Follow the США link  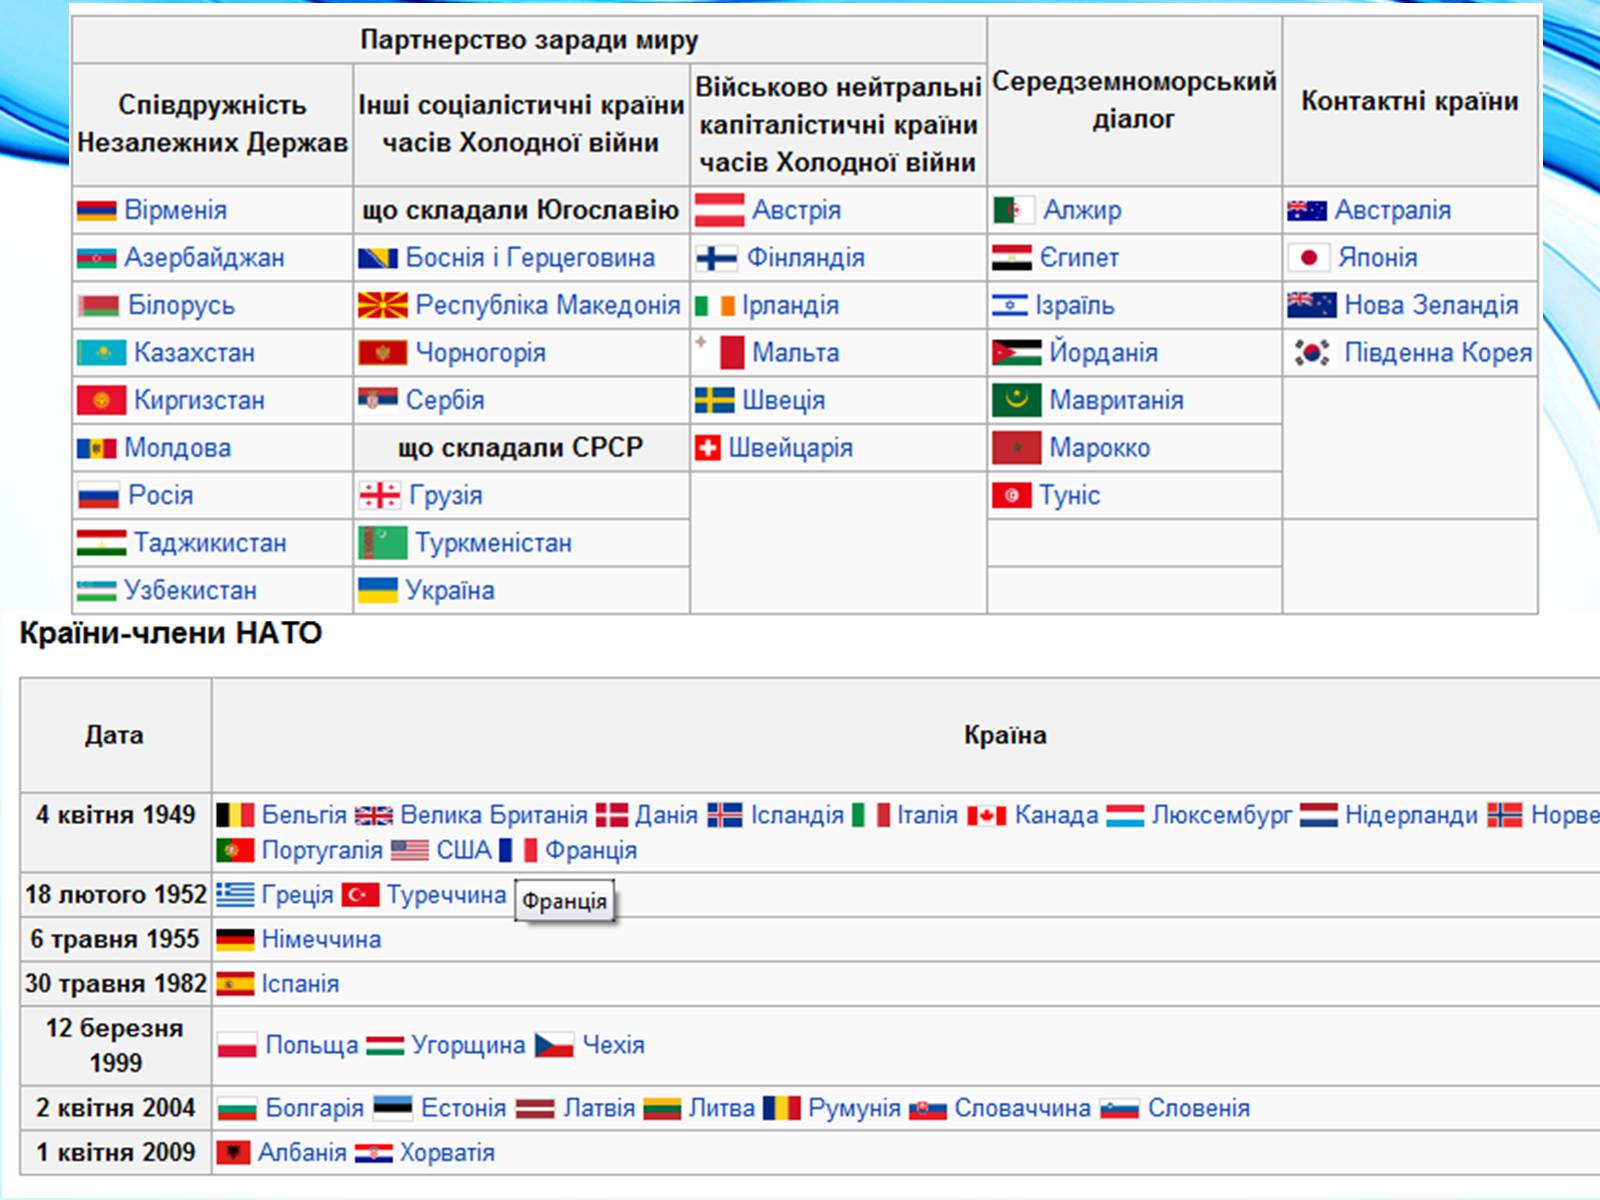tap(463, 851)
